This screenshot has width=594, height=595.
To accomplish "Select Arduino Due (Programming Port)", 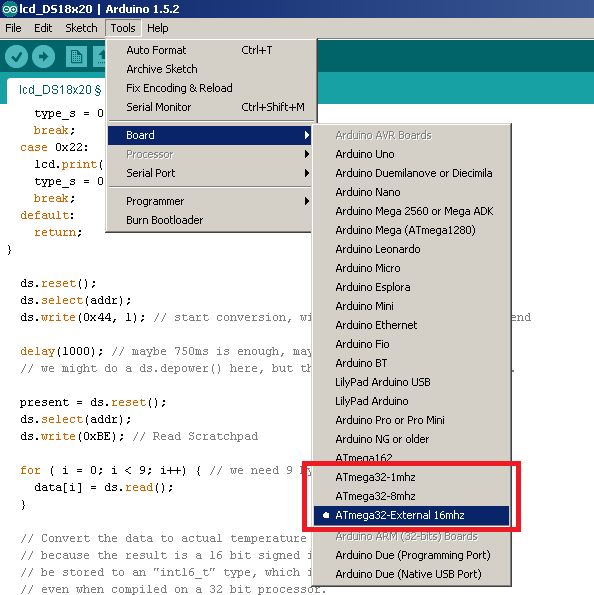I will pyautogui.click(x=411, y=555).
